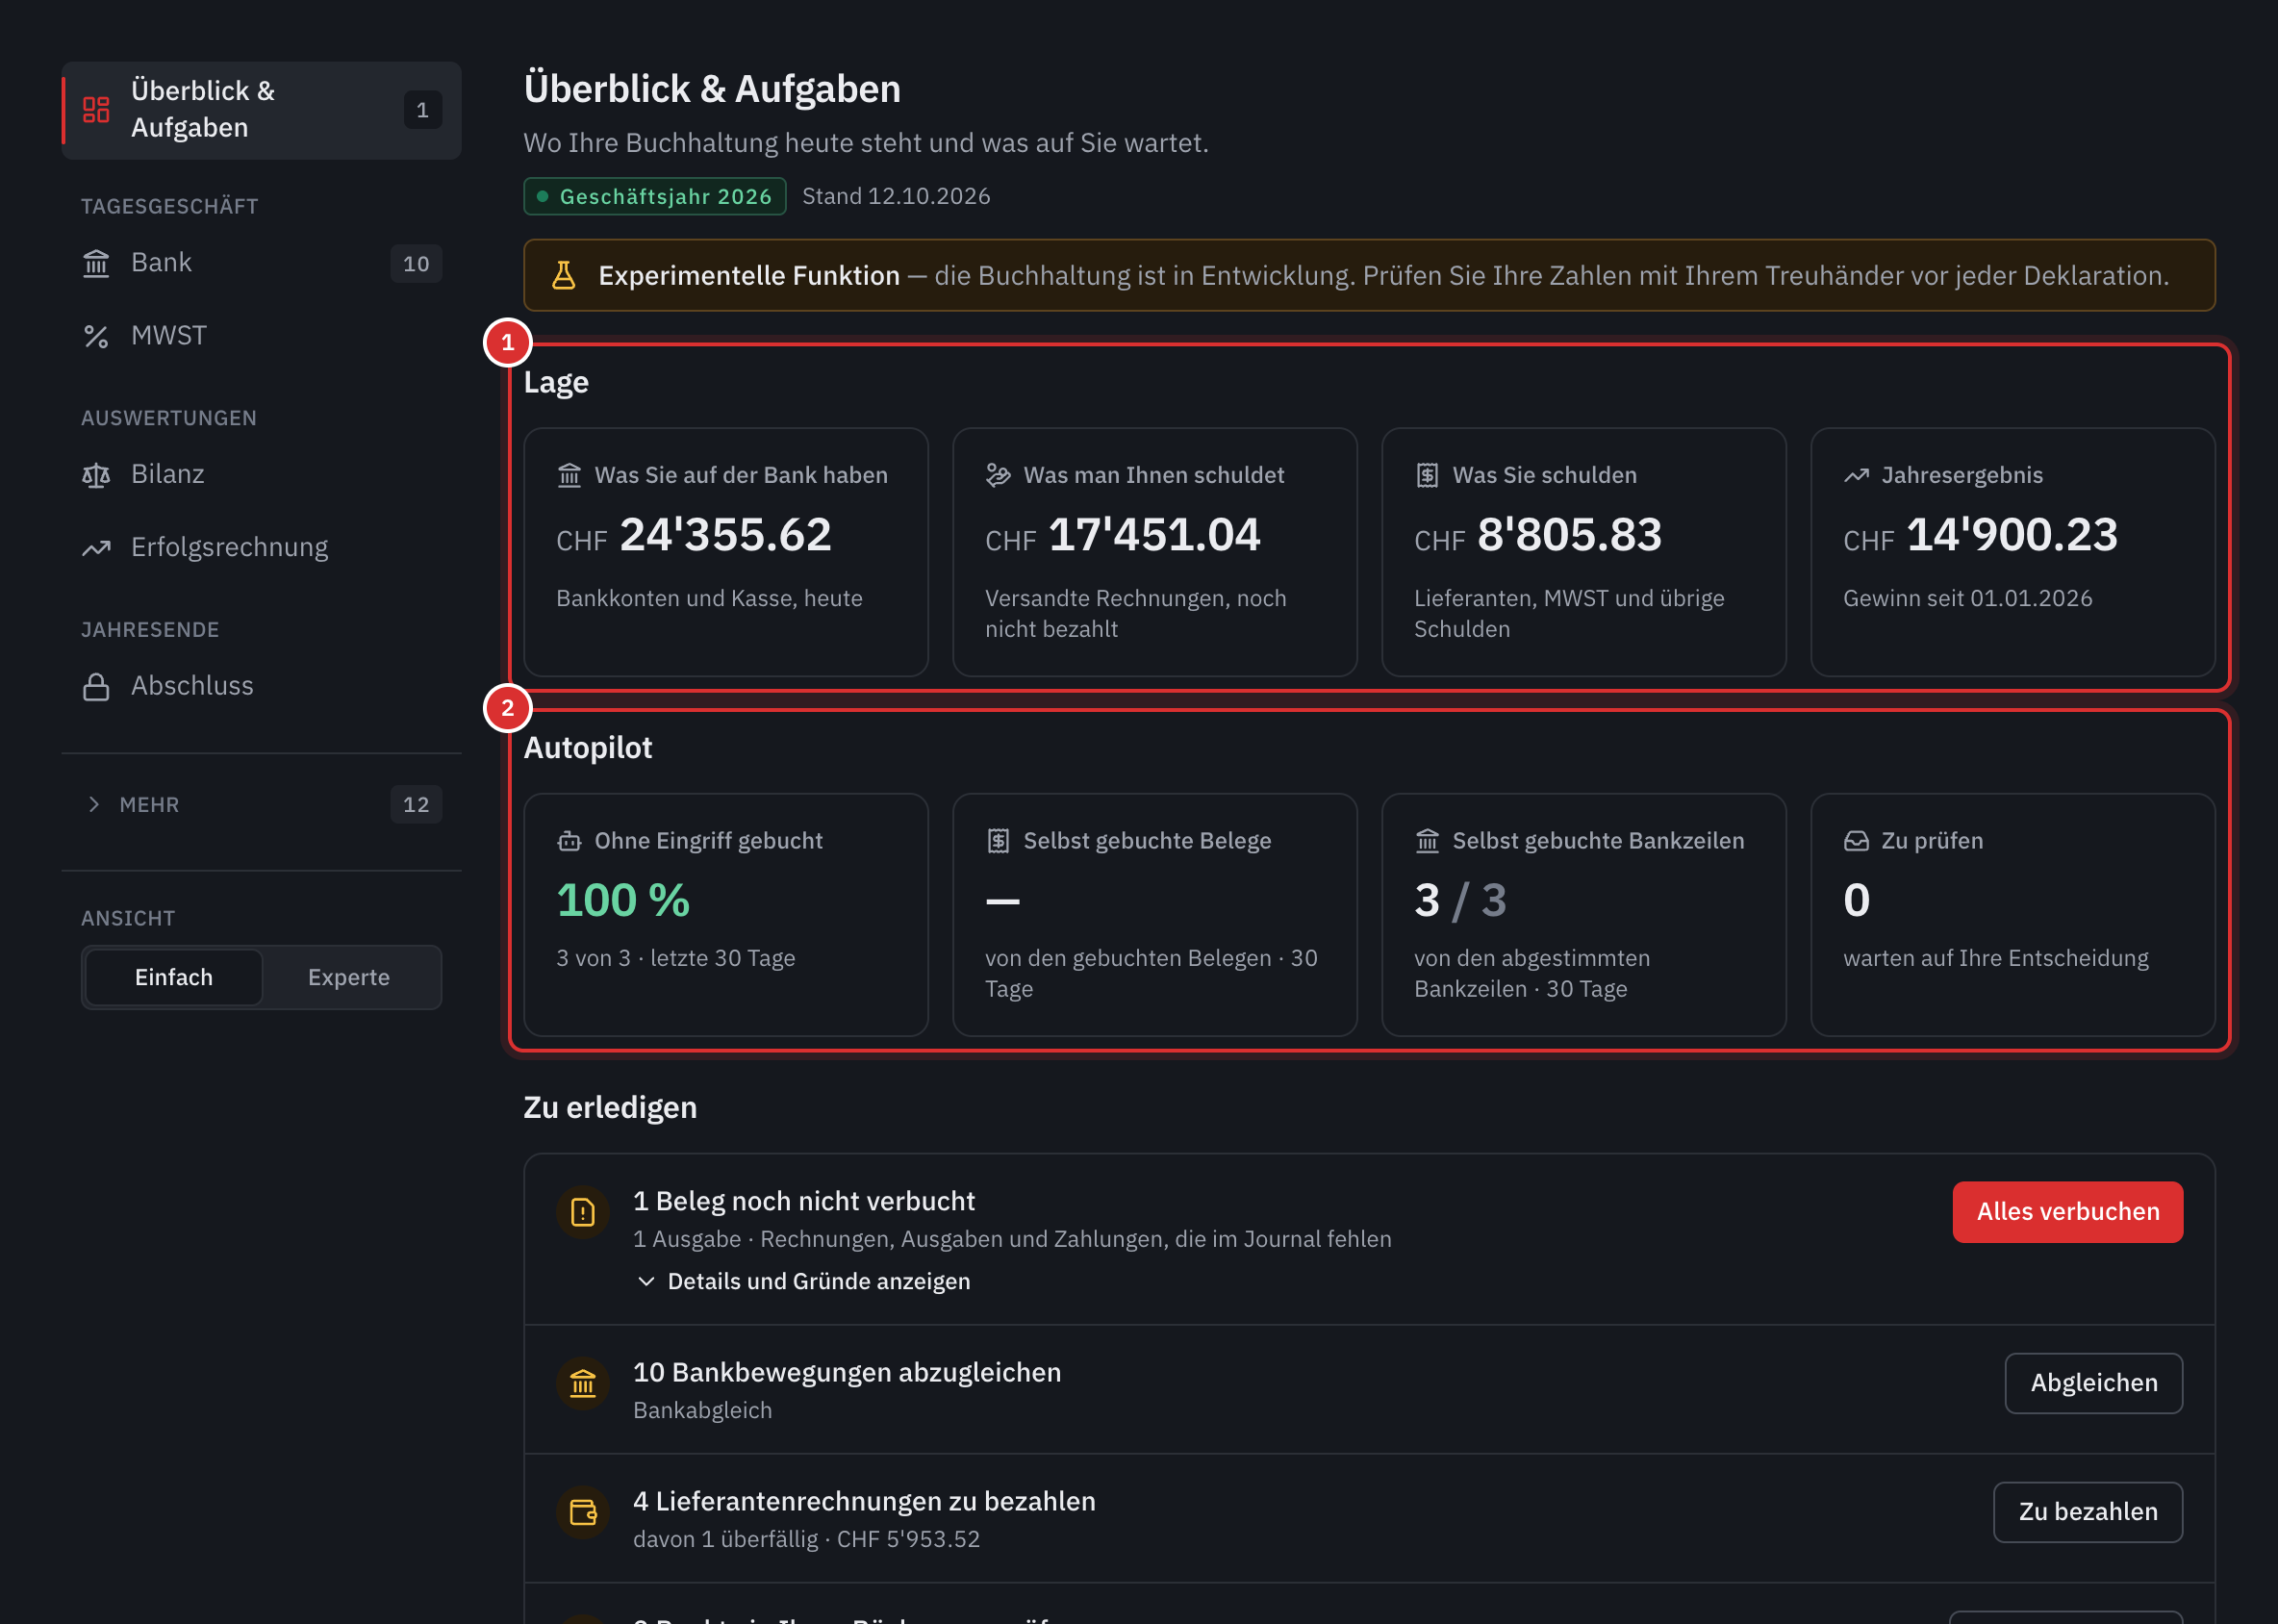
Task: Click the Abgleichen button
Action: pos(2094,1384)
